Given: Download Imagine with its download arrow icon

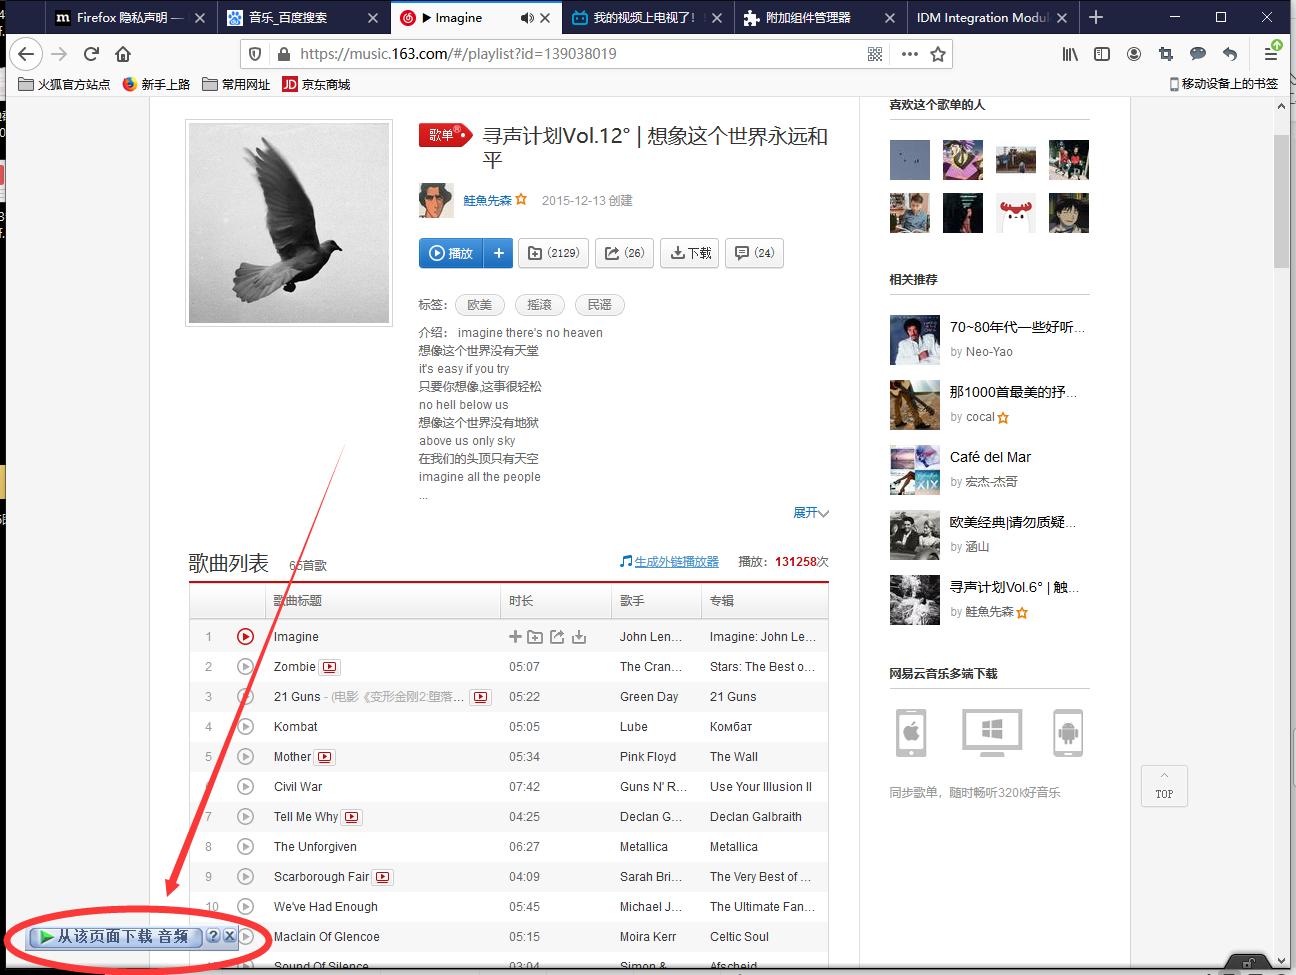Looking at the screenshot, I should point(579,636).
